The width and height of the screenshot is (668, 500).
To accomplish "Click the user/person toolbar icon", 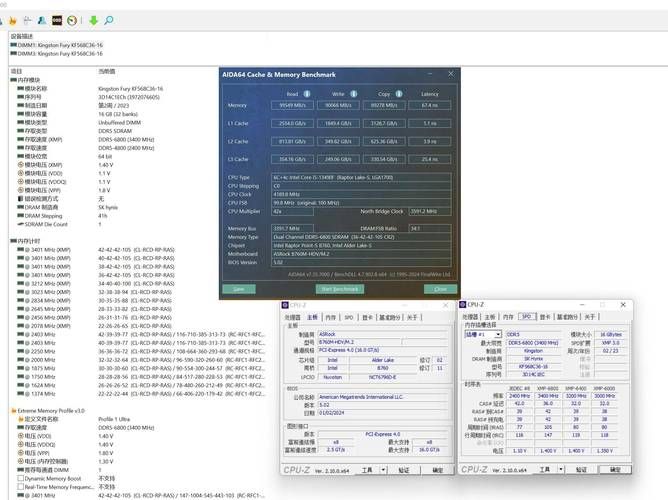I will pyautogui.click(x=42, y=20).
